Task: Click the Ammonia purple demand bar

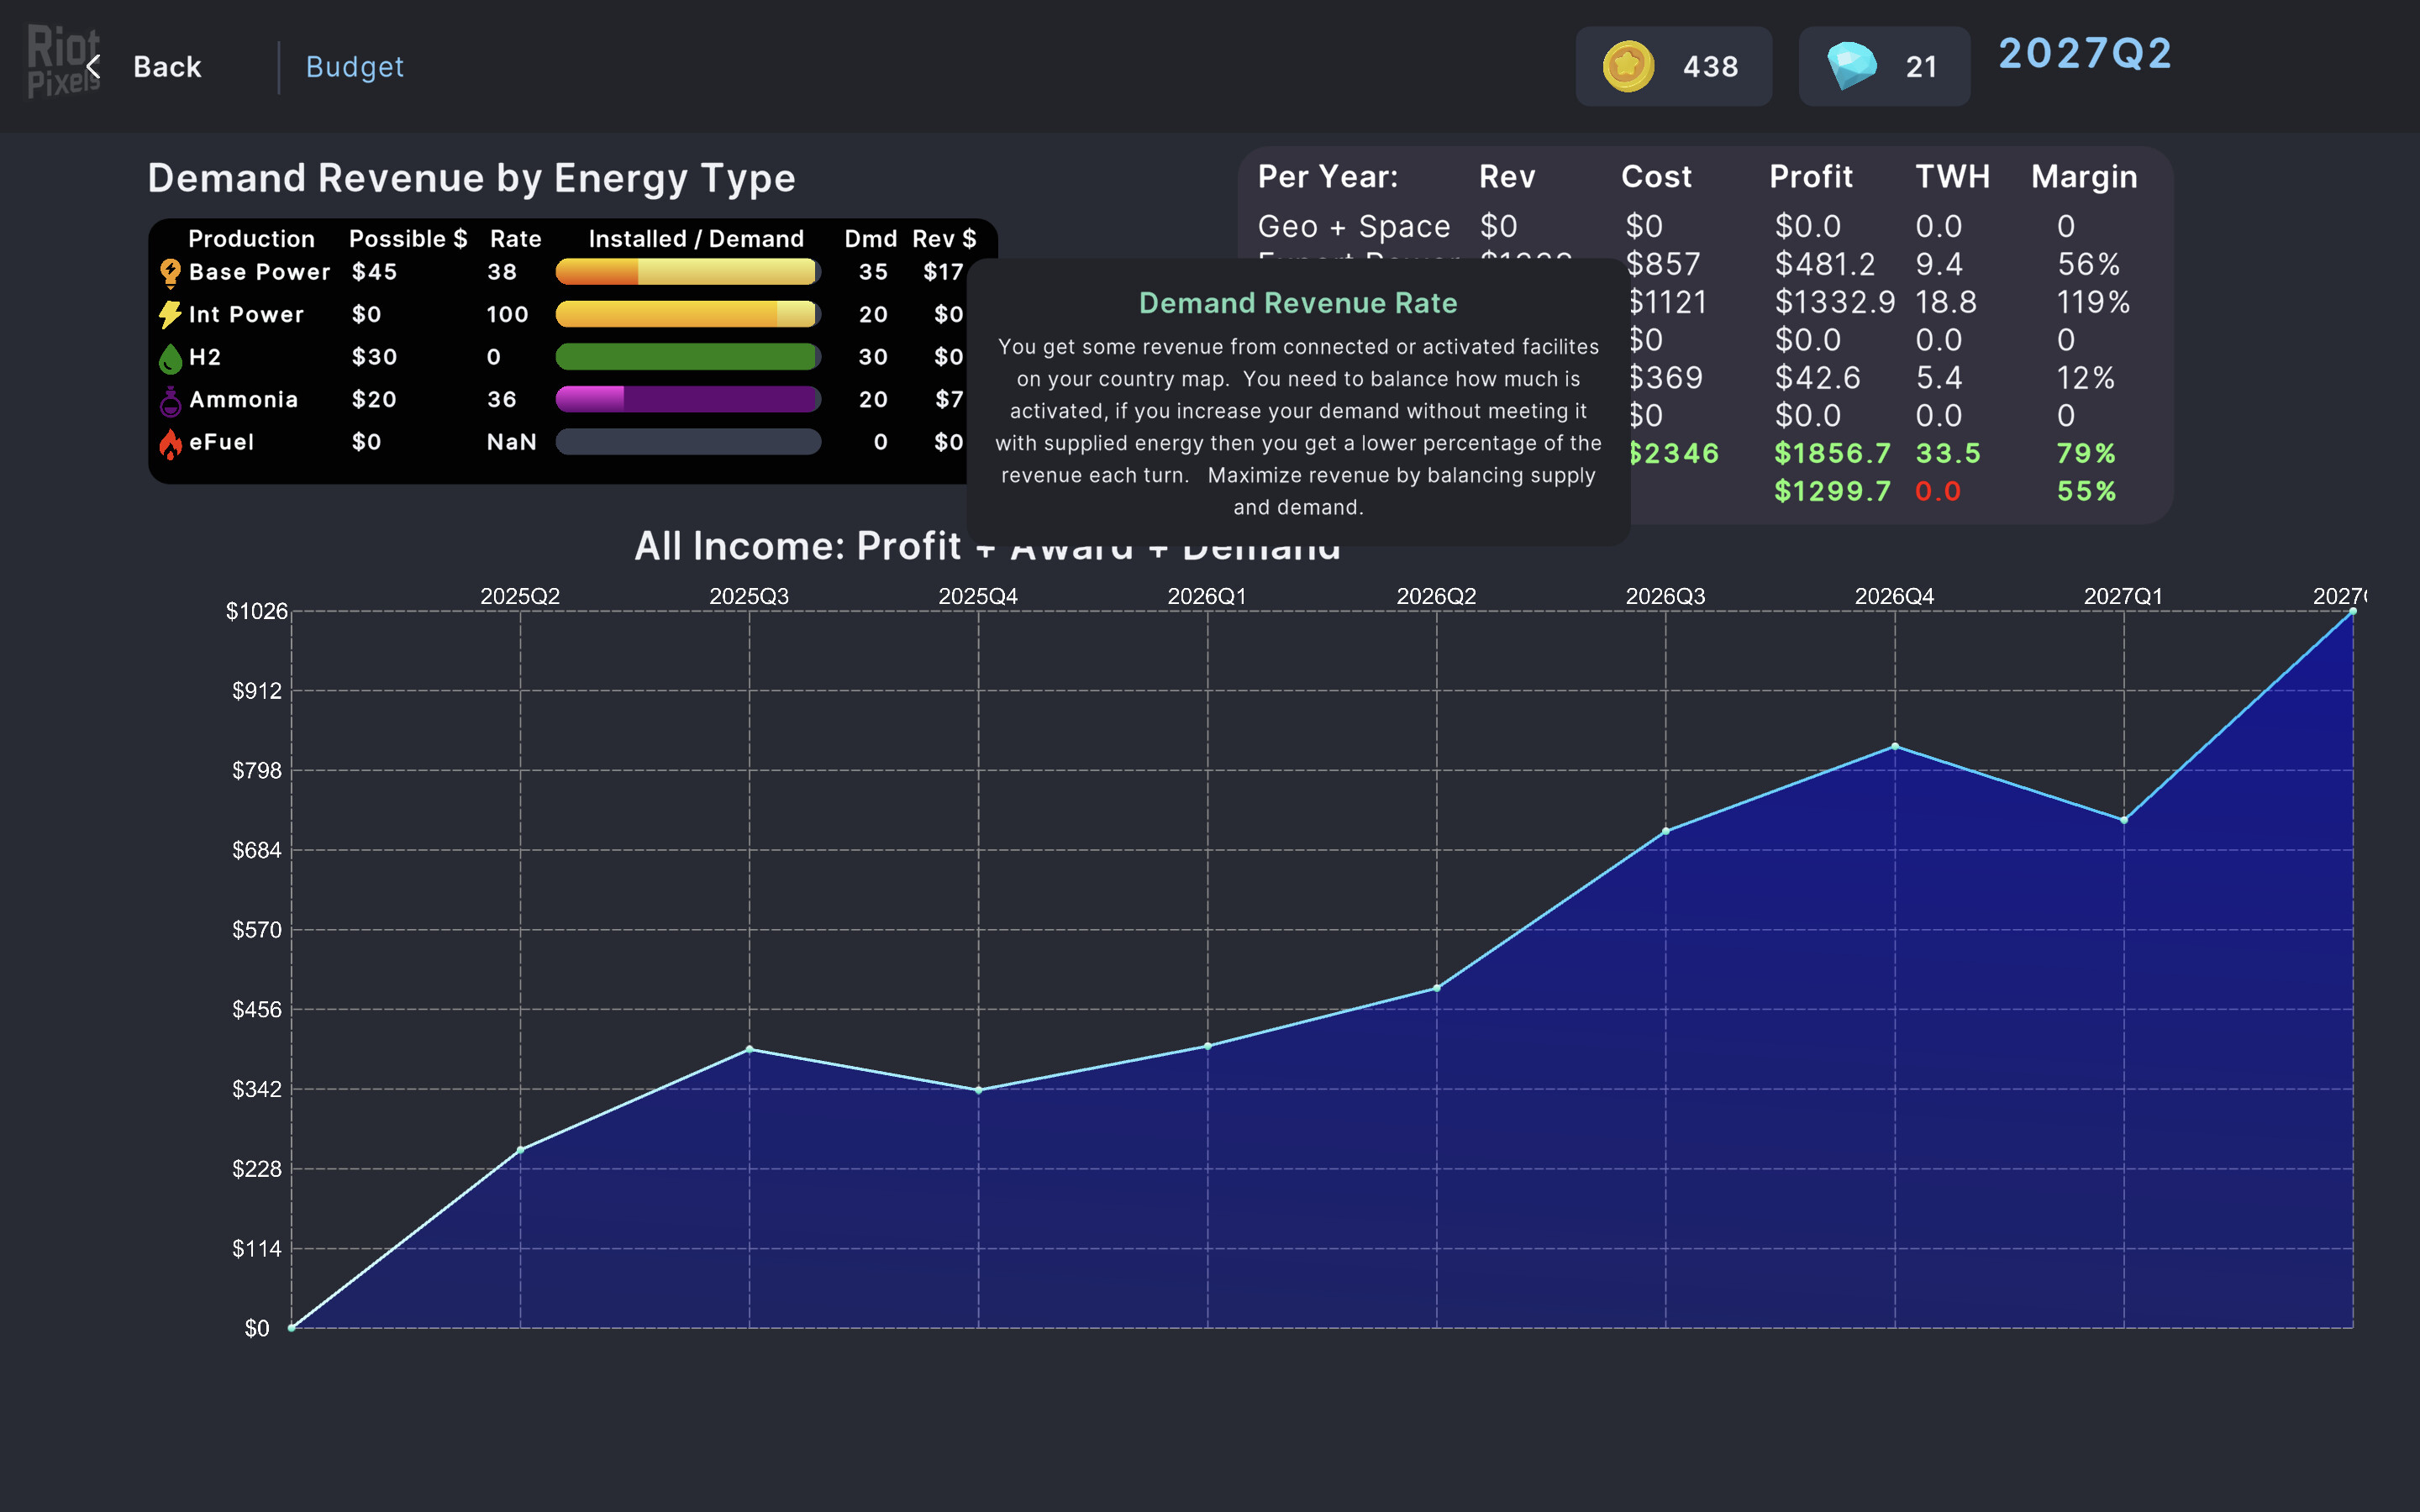Action: [687, 400]
